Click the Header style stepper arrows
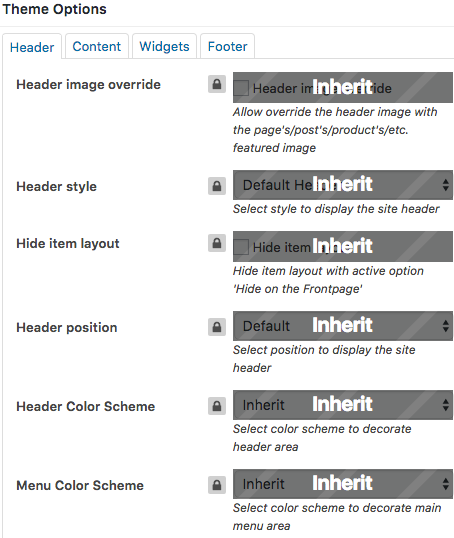The height and width of the screenshot is (538, 454). [x=445, y=185]
